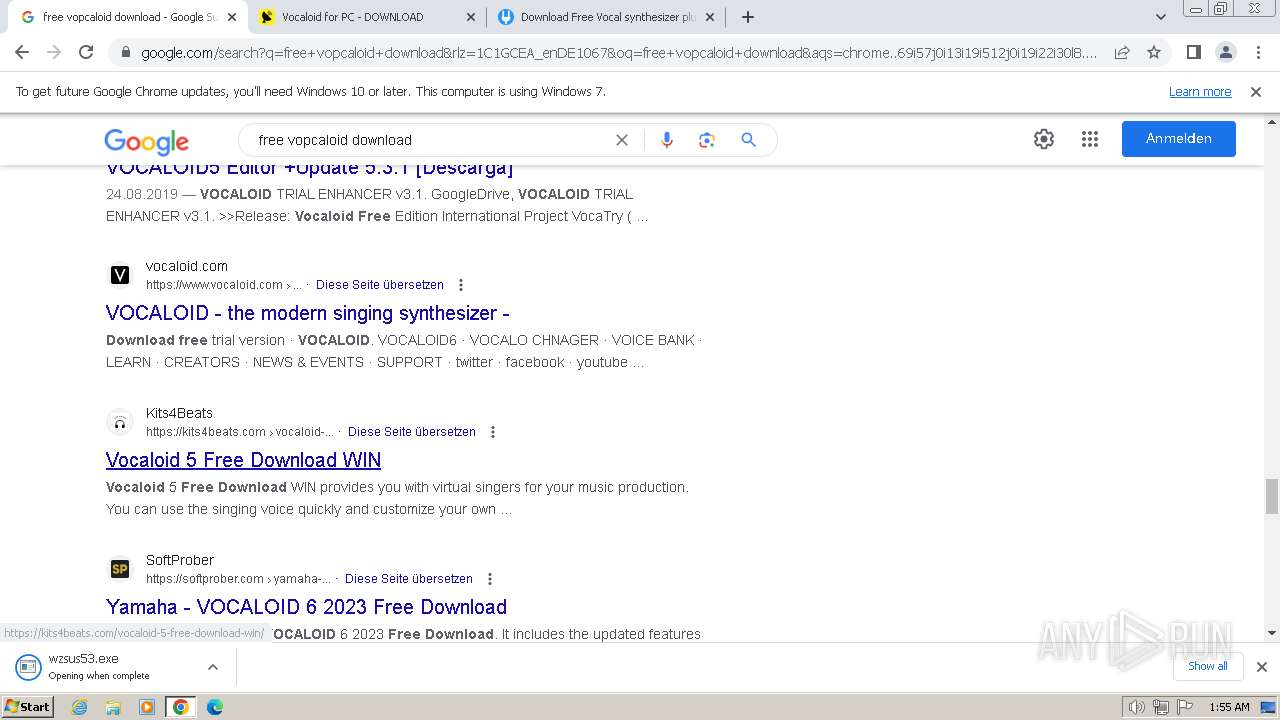Click the SoftProber favicon
This screenshot has width=1280, height=720.
tap(120, 569)
